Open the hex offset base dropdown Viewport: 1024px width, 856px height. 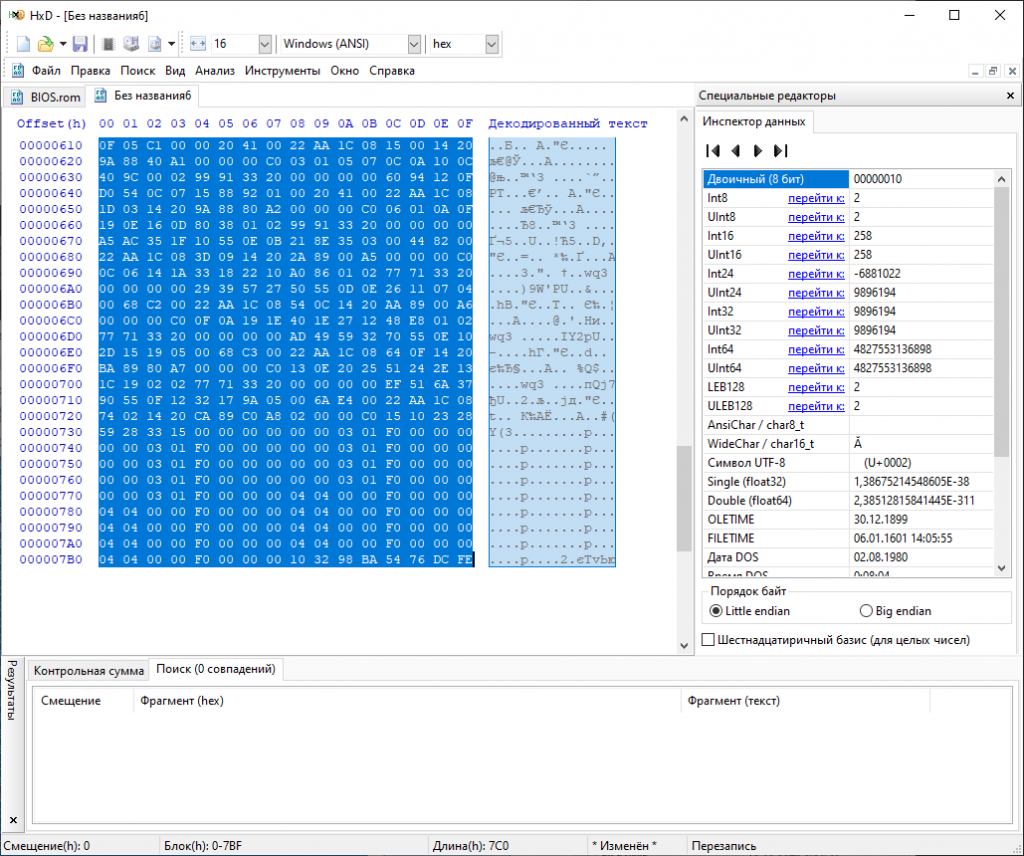[x=492, y=44]
